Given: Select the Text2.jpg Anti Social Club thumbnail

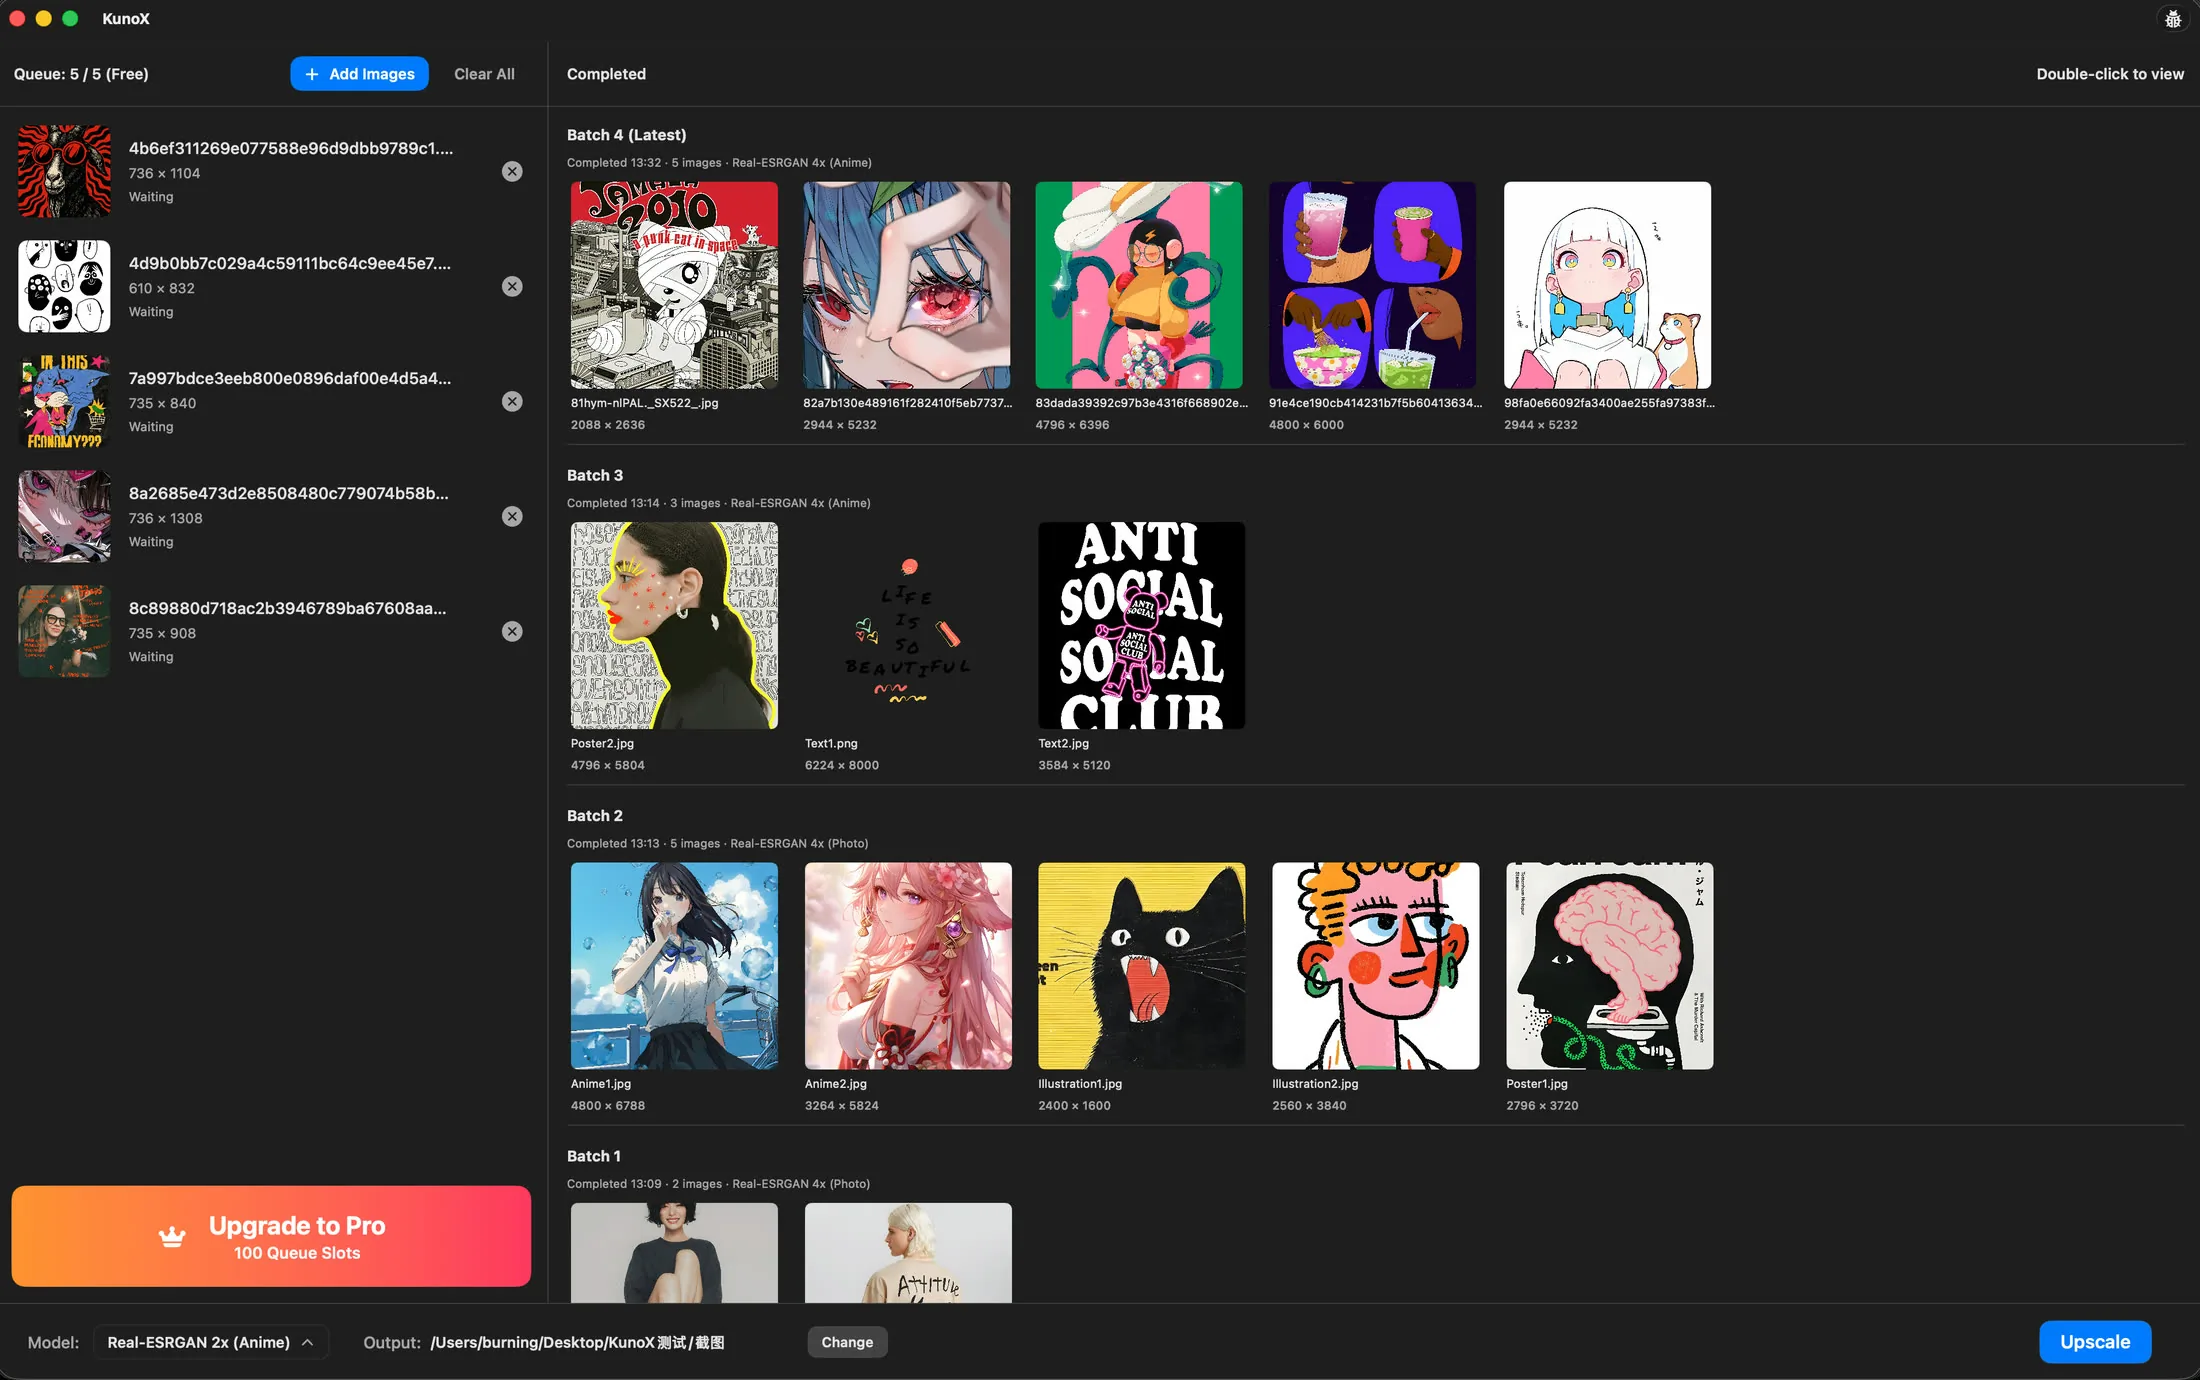Looking at the screenshot, I should tap(1141, 625).
